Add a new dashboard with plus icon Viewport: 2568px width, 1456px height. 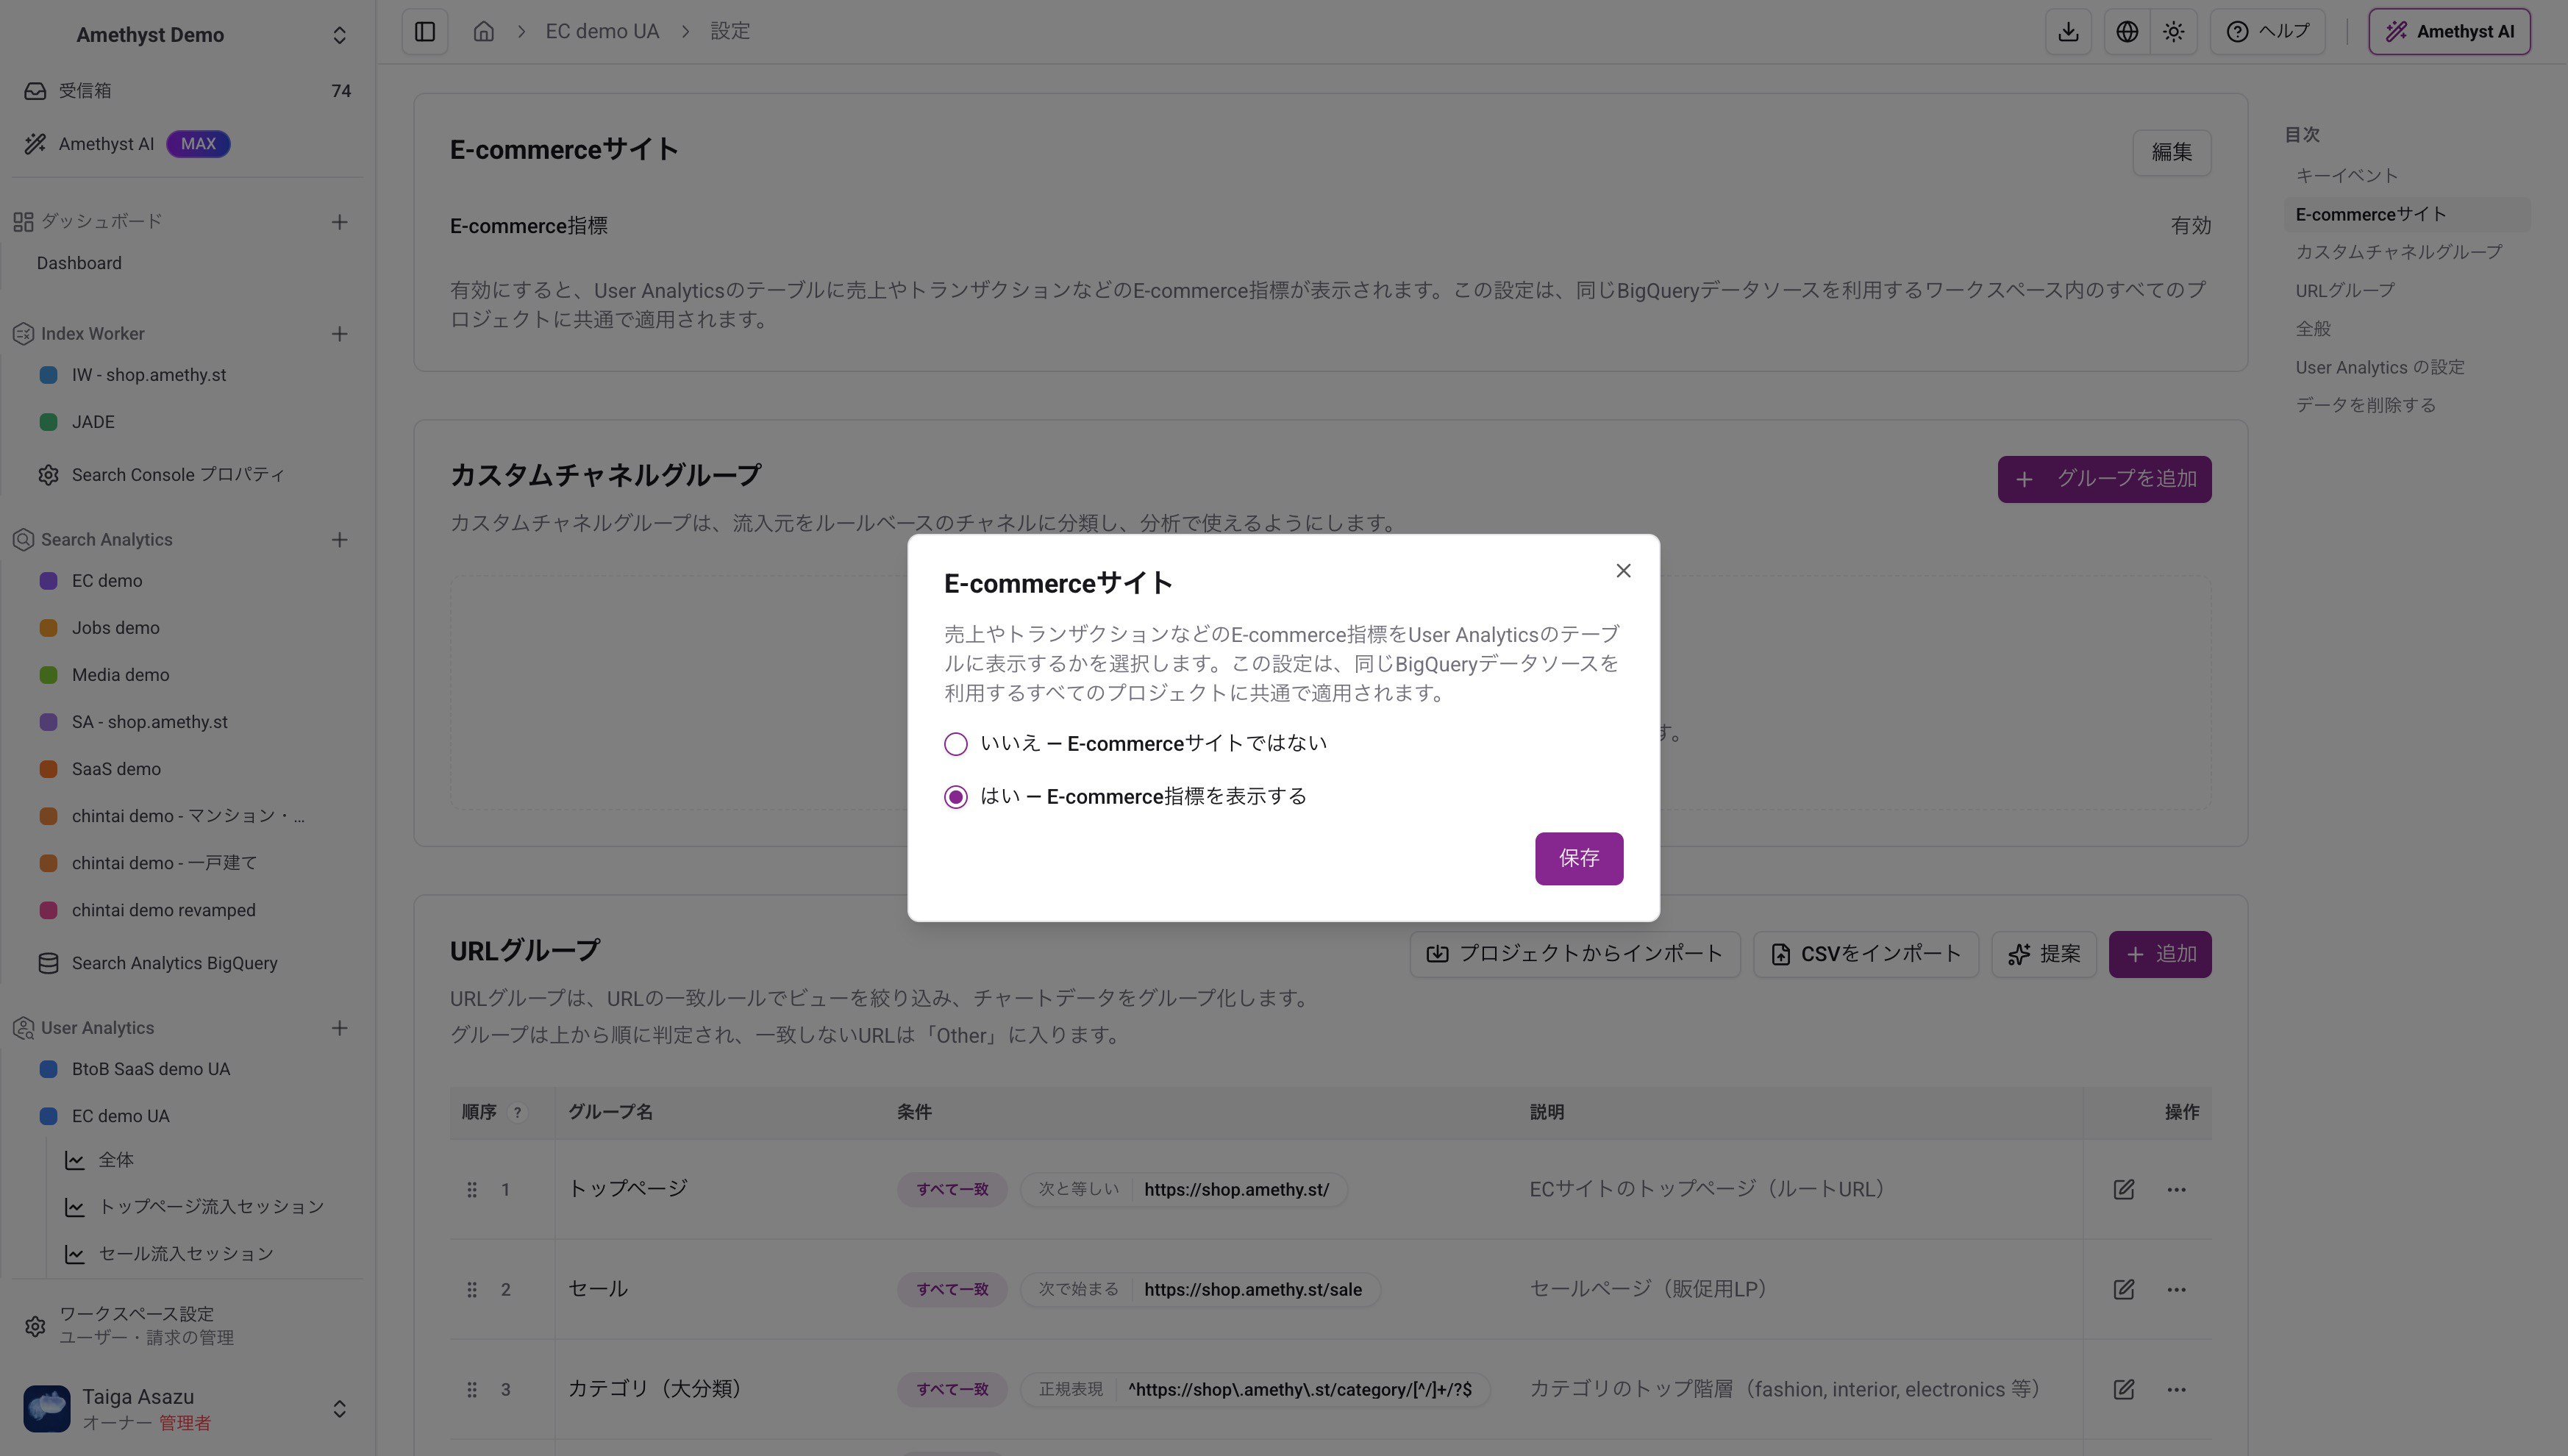click(339, 222)
